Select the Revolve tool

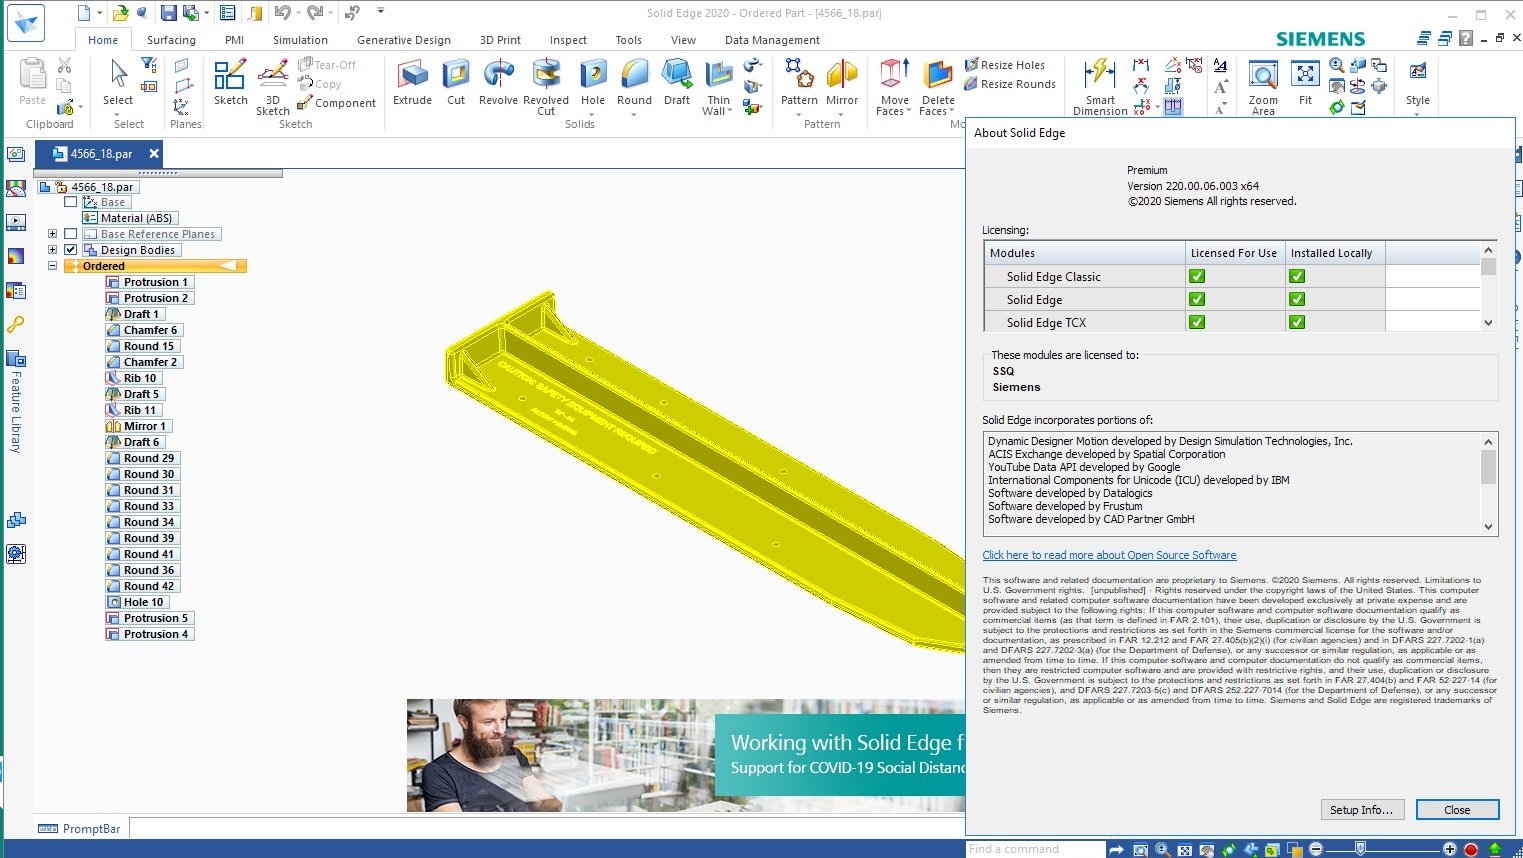[x=498, y=82]
